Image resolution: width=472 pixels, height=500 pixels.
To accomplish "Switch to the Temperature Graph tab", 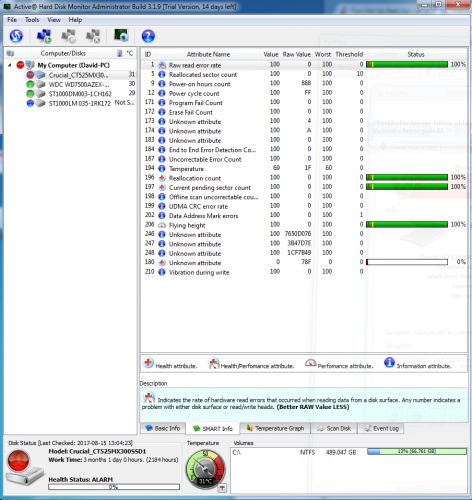I will pos(275,428).
